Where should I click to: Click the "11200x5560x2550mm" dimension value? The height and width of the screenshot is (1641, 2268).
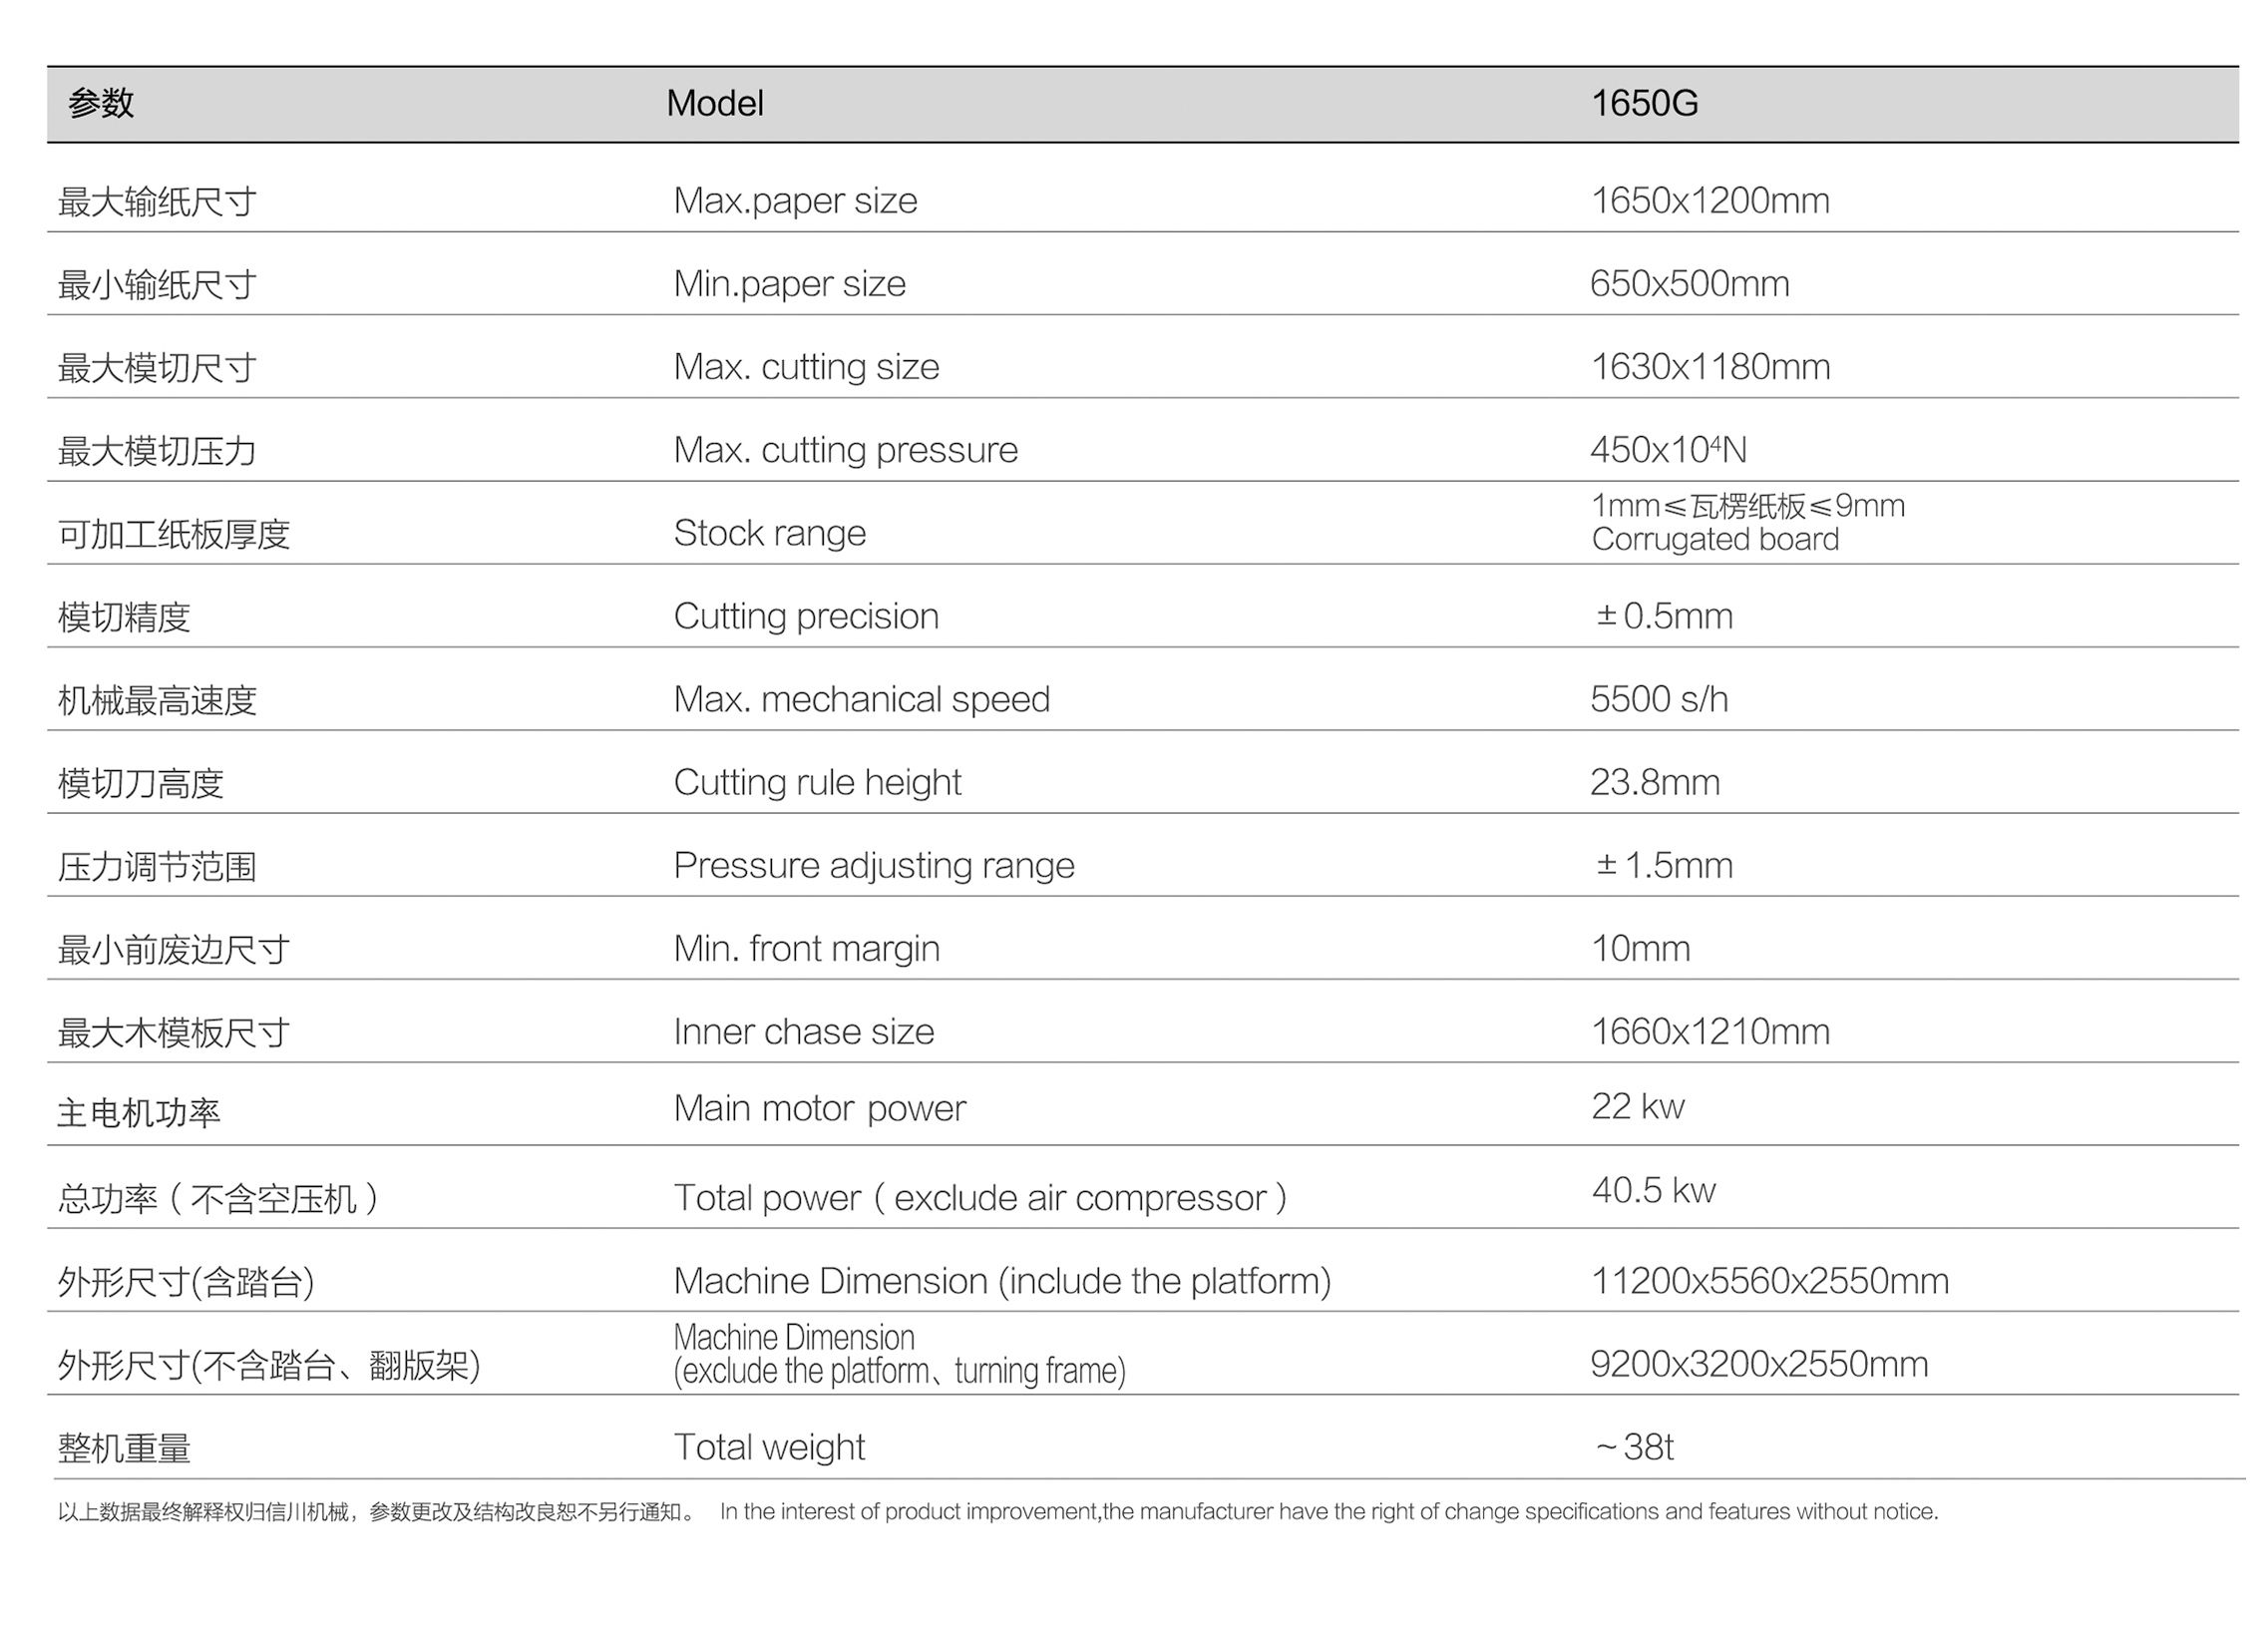(1769, 1281)
